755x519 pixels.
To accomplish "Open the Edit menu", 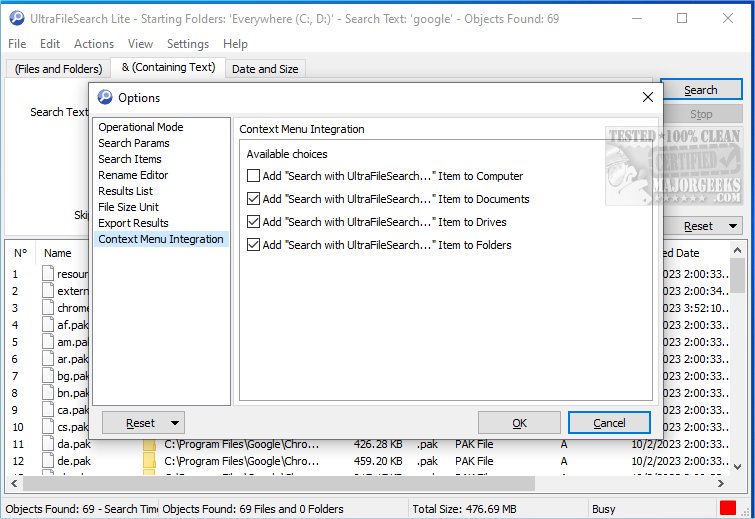I will click(x=50, y=44).
